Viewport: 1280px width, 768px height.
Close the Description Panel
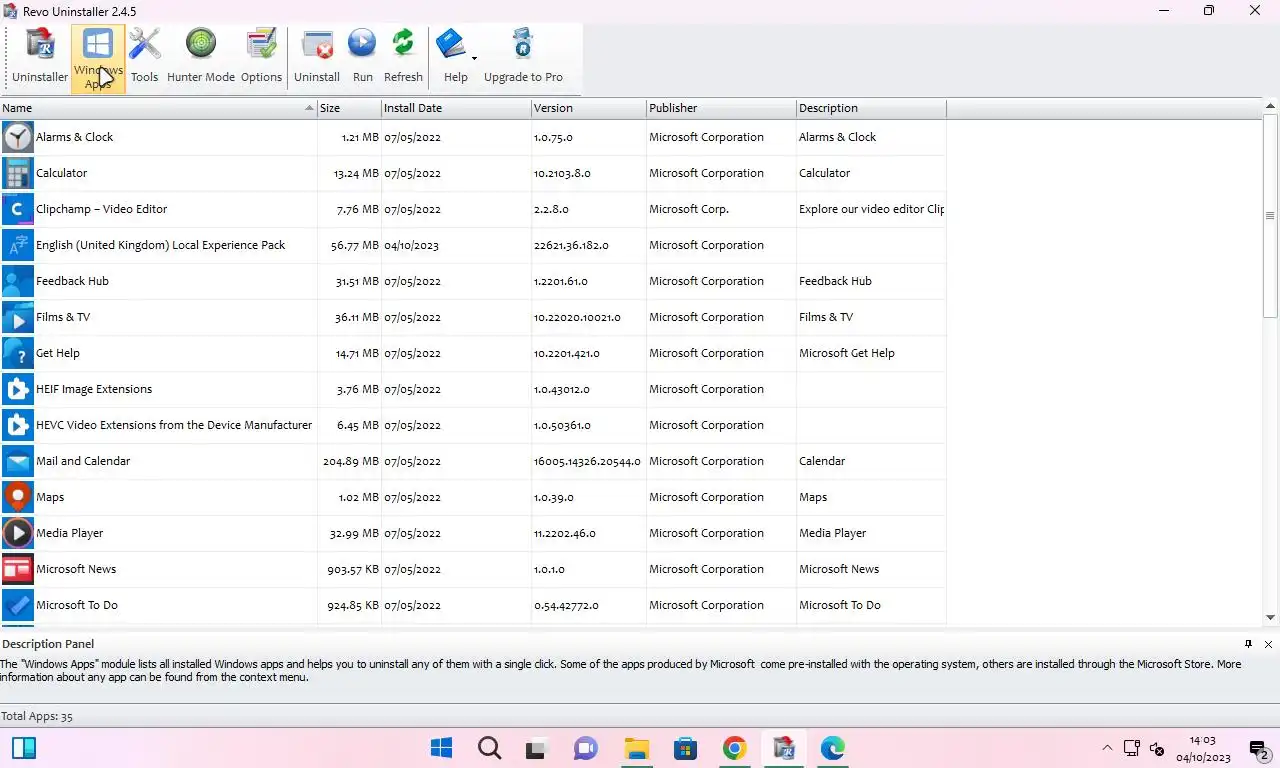pos(1268,644)
